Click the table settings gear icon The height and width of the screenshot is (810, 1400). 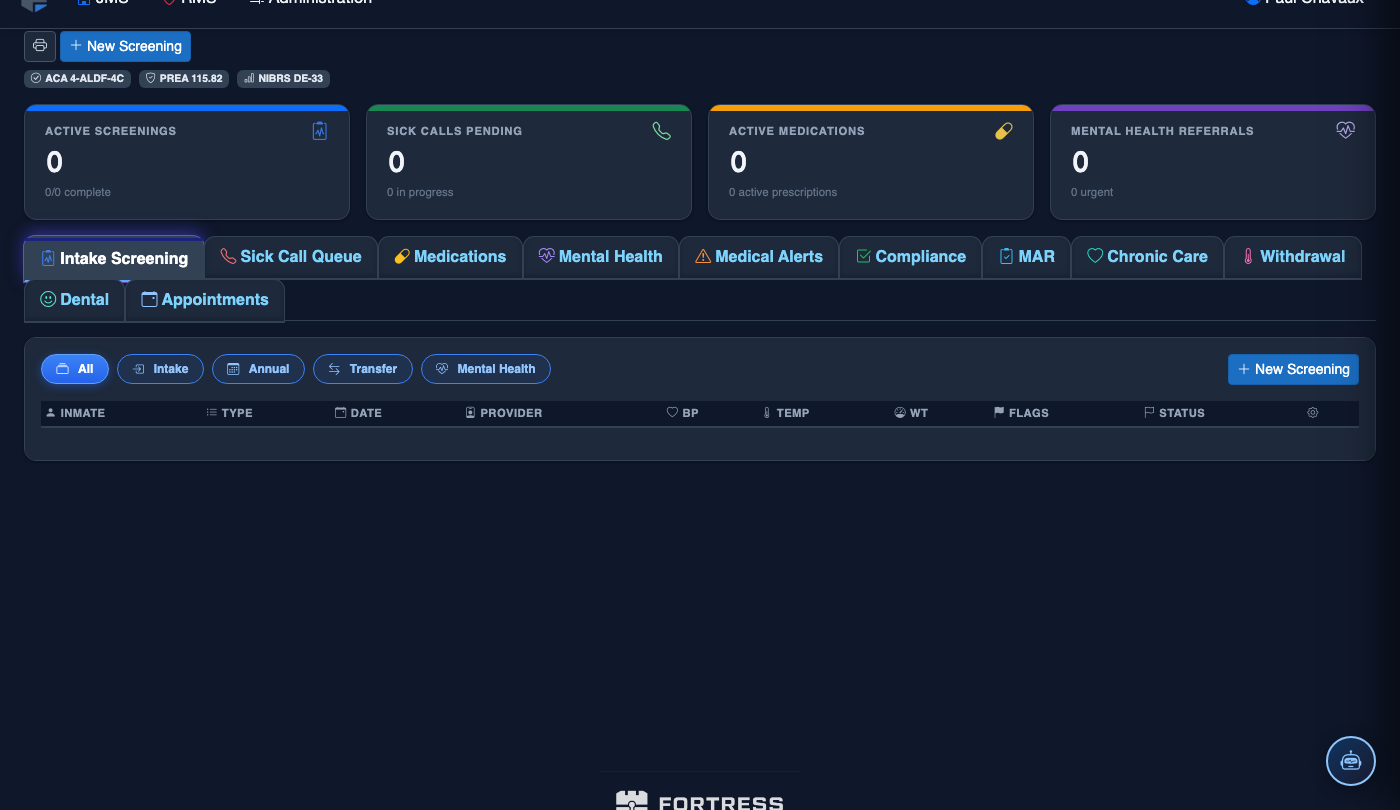[x=1313, y=412]
